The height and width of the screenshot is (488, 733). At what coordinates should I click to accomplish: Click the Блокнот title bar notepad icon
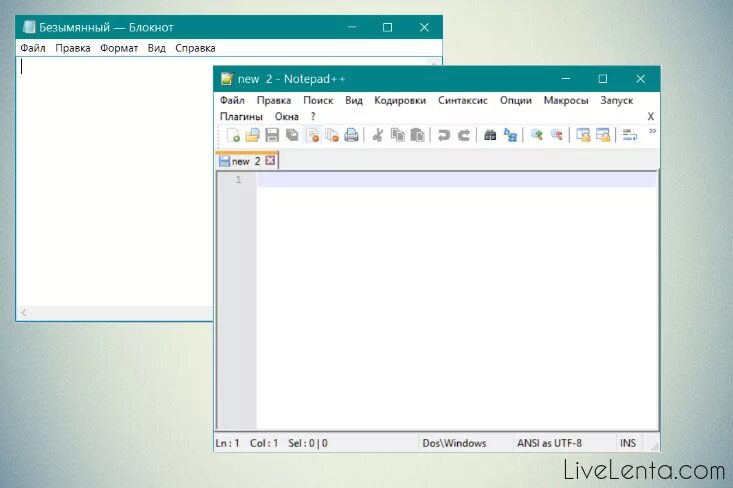[29, 27]
